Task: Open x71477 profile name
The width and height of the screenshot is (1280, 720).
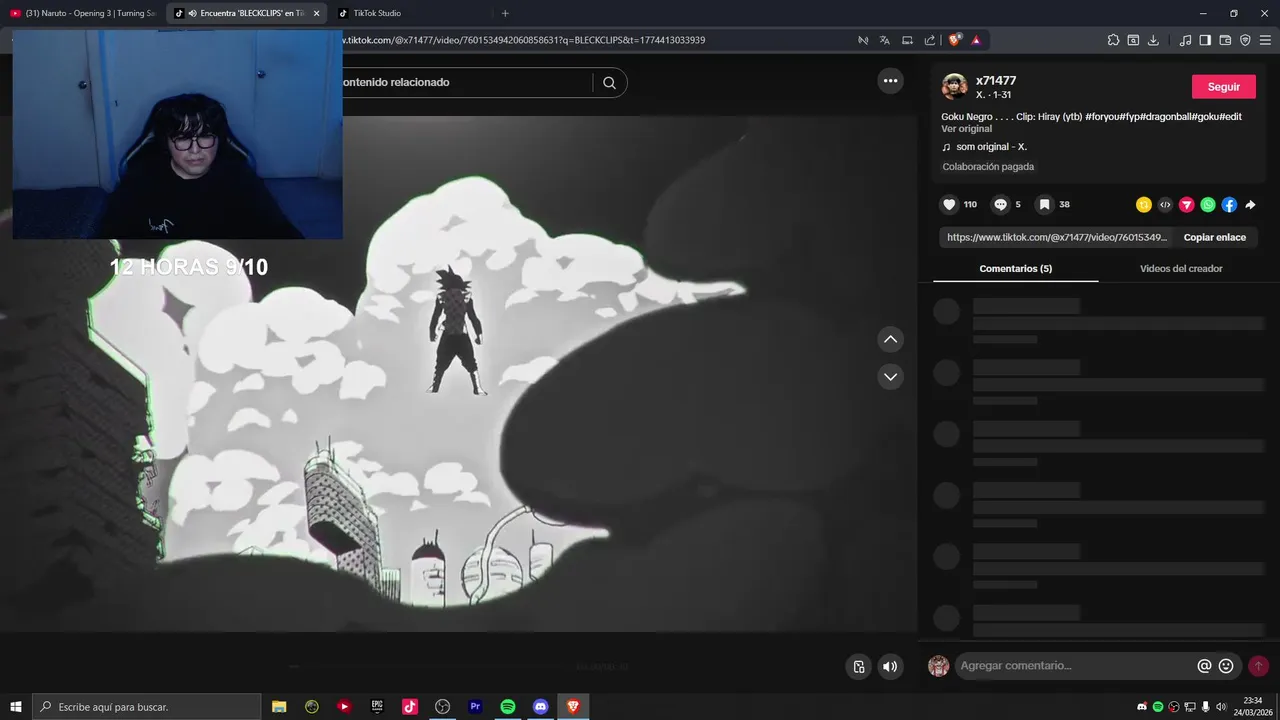Action: pyautogui.click(x=996, y=81)
